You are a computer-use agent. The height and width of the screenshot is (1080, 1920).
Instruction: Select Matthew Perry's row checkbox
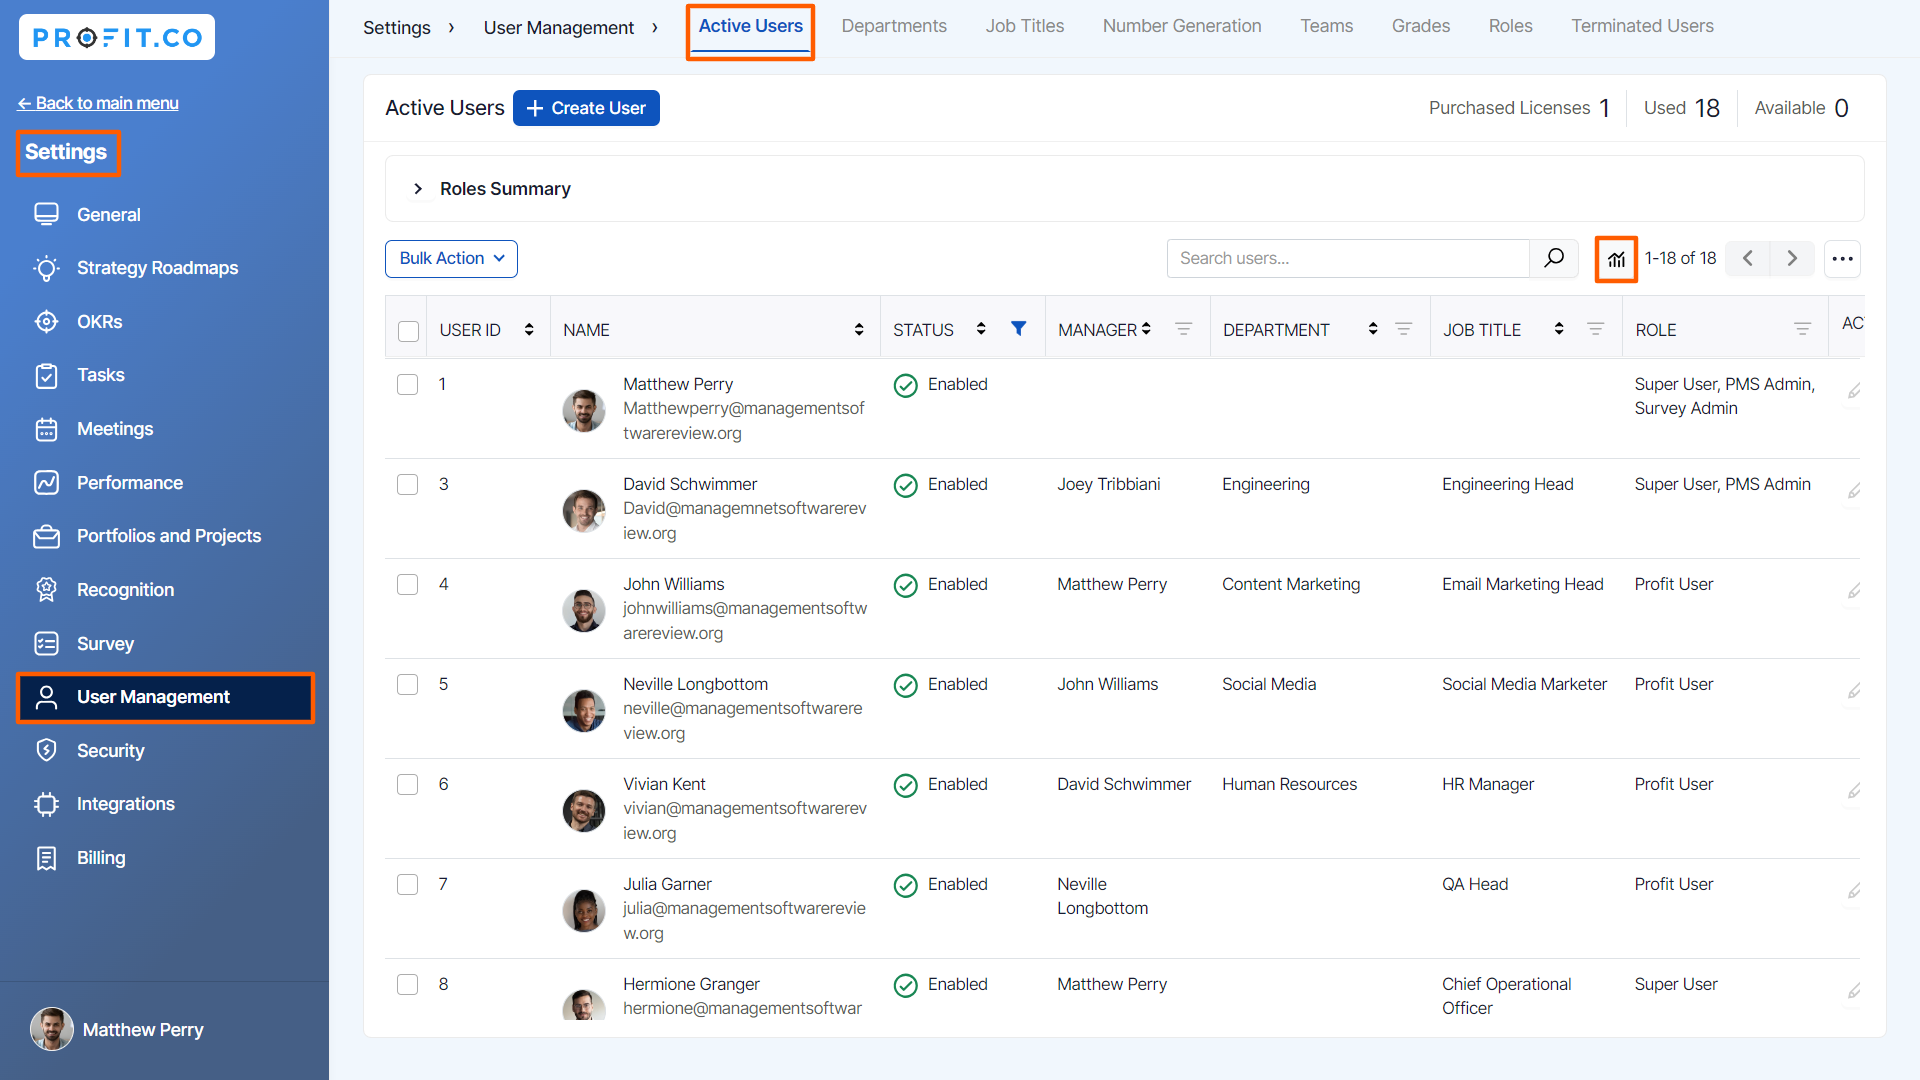(x=408, y=385)
